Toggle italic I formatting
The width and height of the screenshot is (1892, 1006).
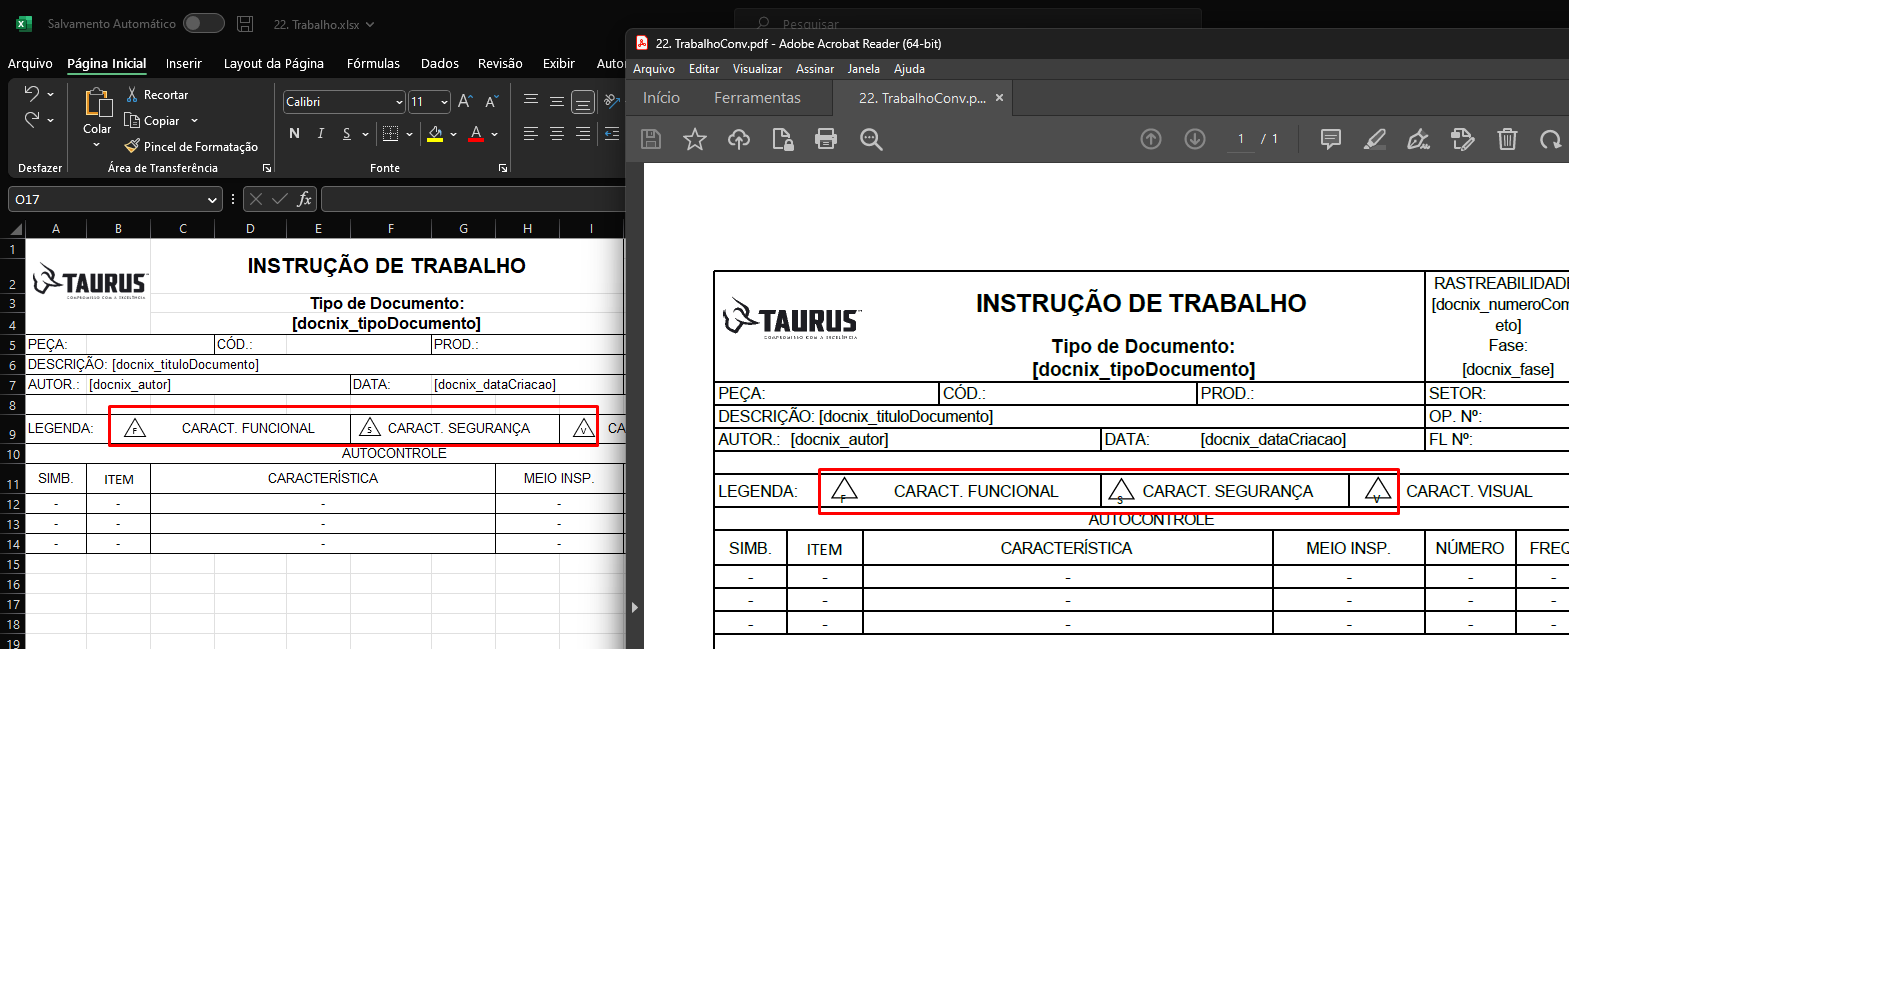pyautogui.click(x=320, y=133)
